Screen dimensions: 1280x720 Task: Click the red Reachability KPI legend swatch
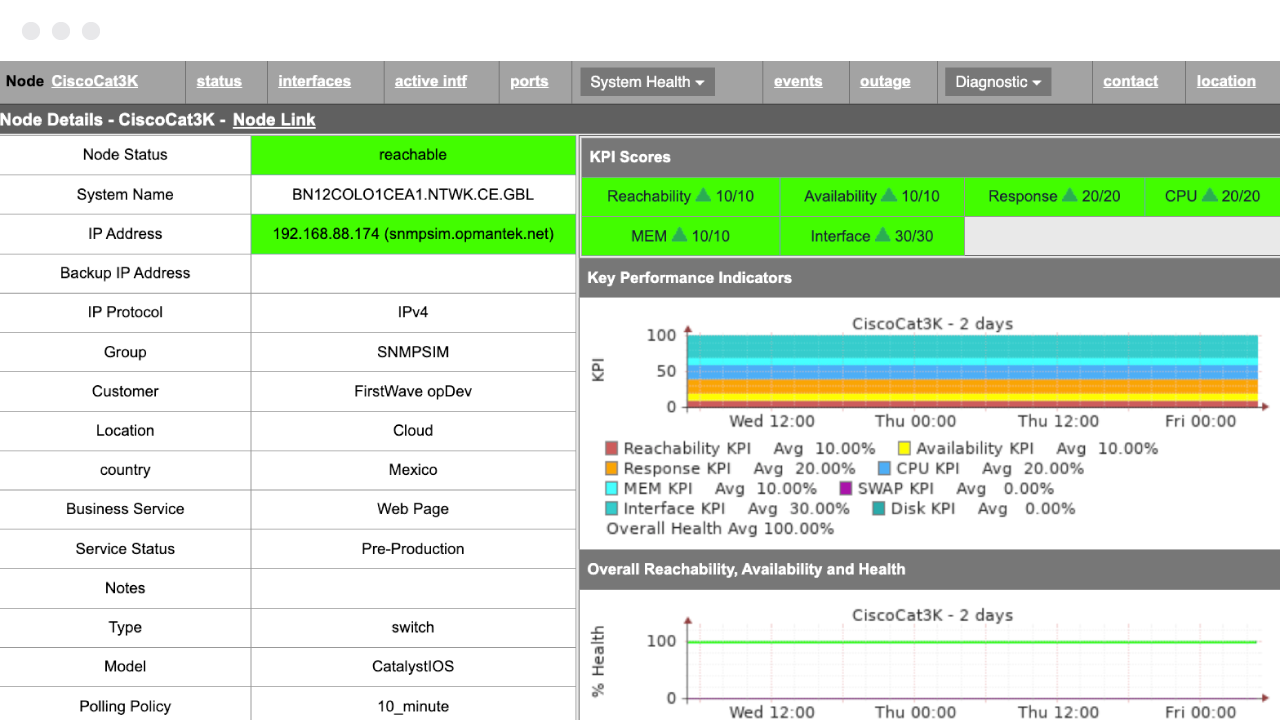(x=612, y=449)
